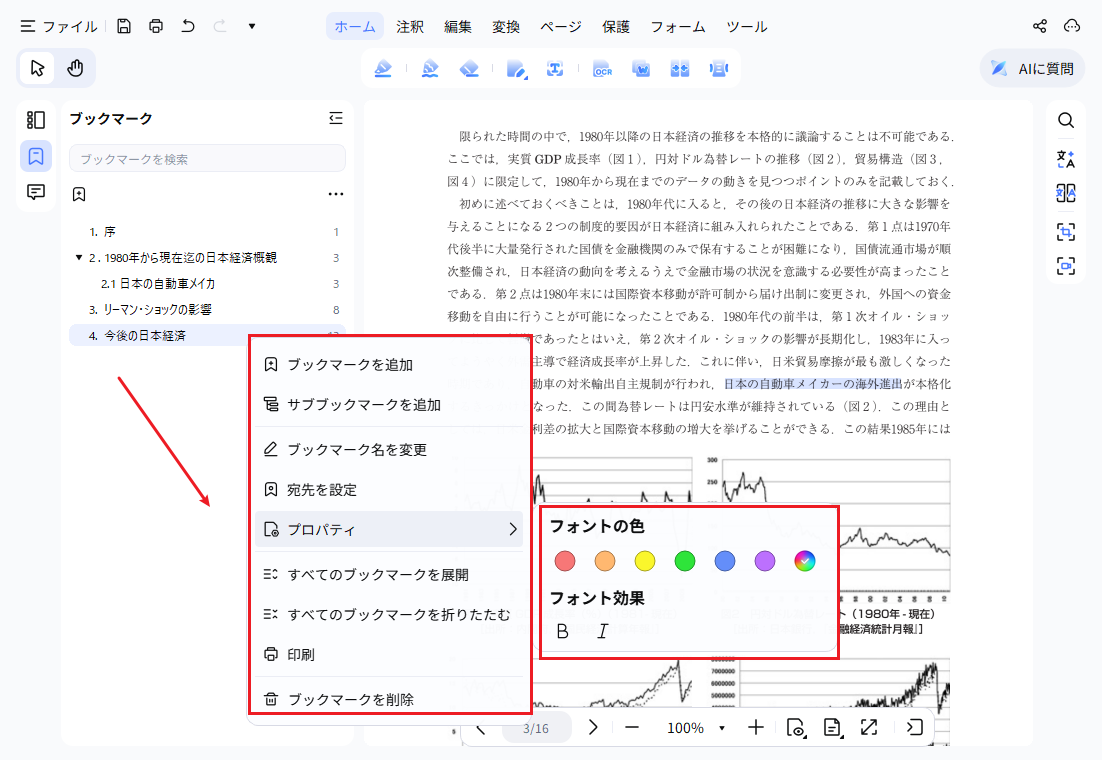Image resolution: width=1102 pixels, height=760 pixels.
Task: Click the ブックマークを検索 field
Action: [x=207, y=159]
